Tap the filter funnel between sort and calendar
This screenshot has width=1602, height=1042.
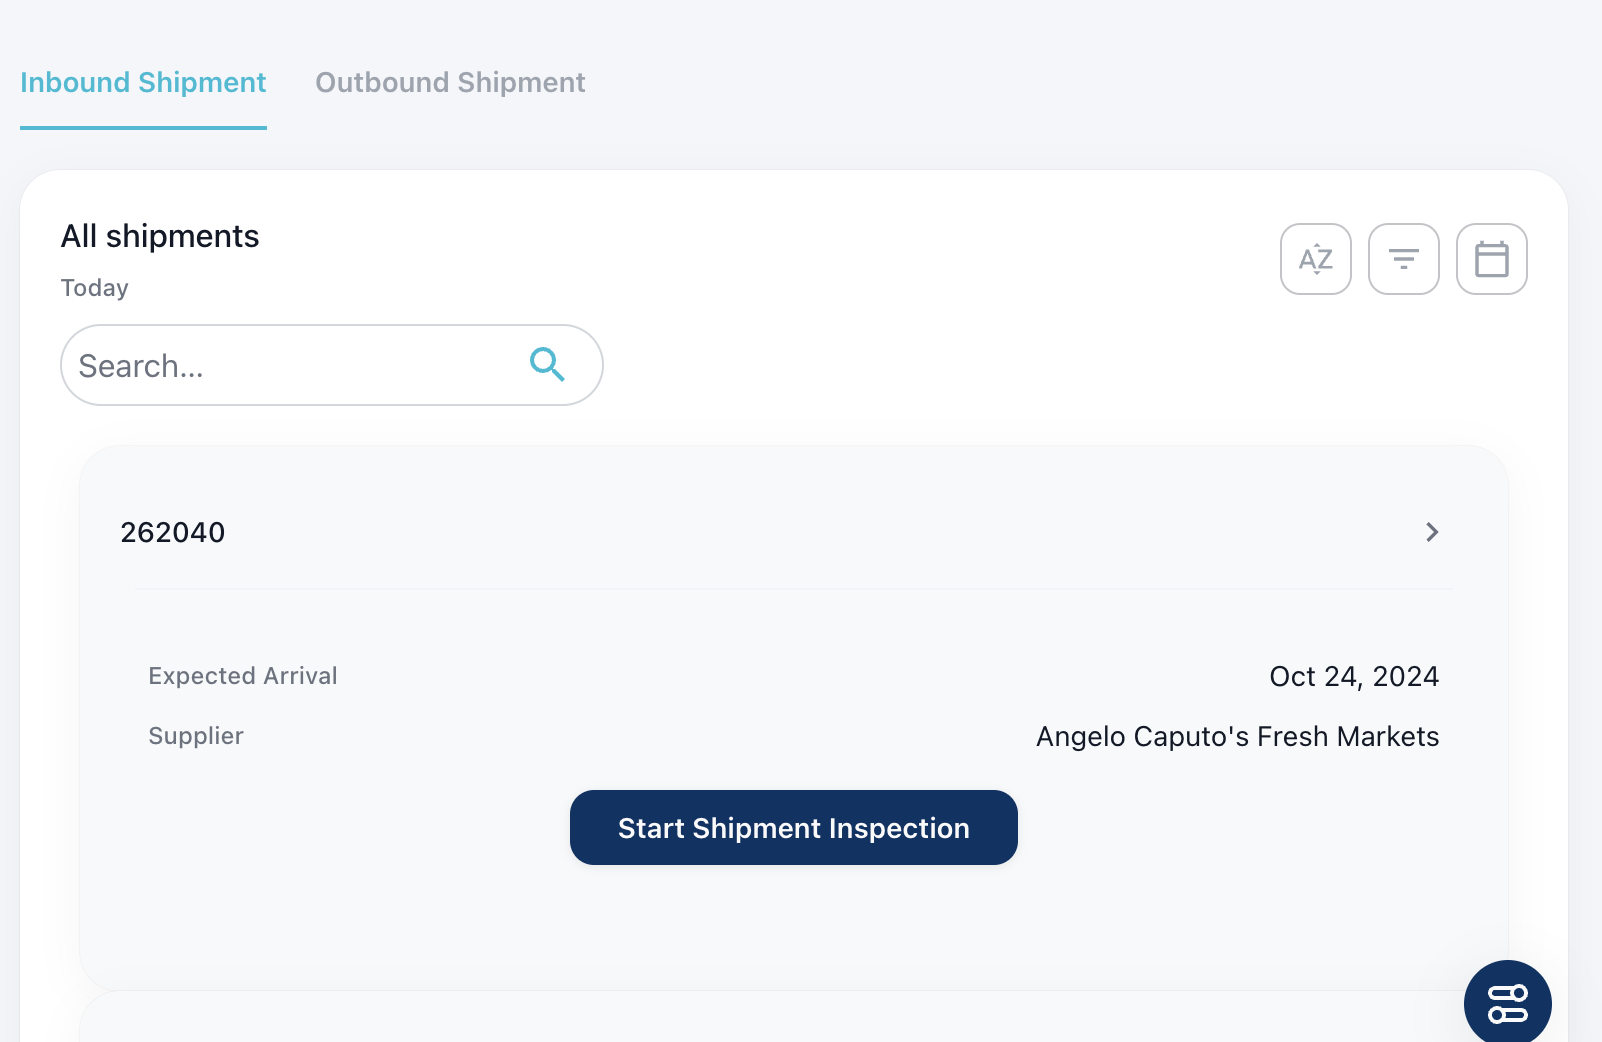[1404, 259]
